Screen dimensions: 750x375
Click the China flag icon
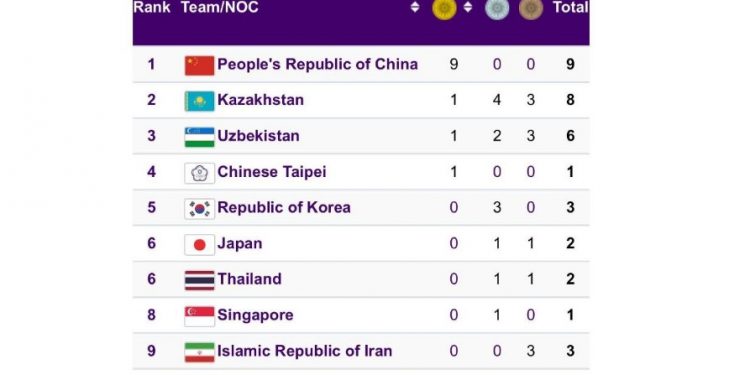tap(199, 66)
